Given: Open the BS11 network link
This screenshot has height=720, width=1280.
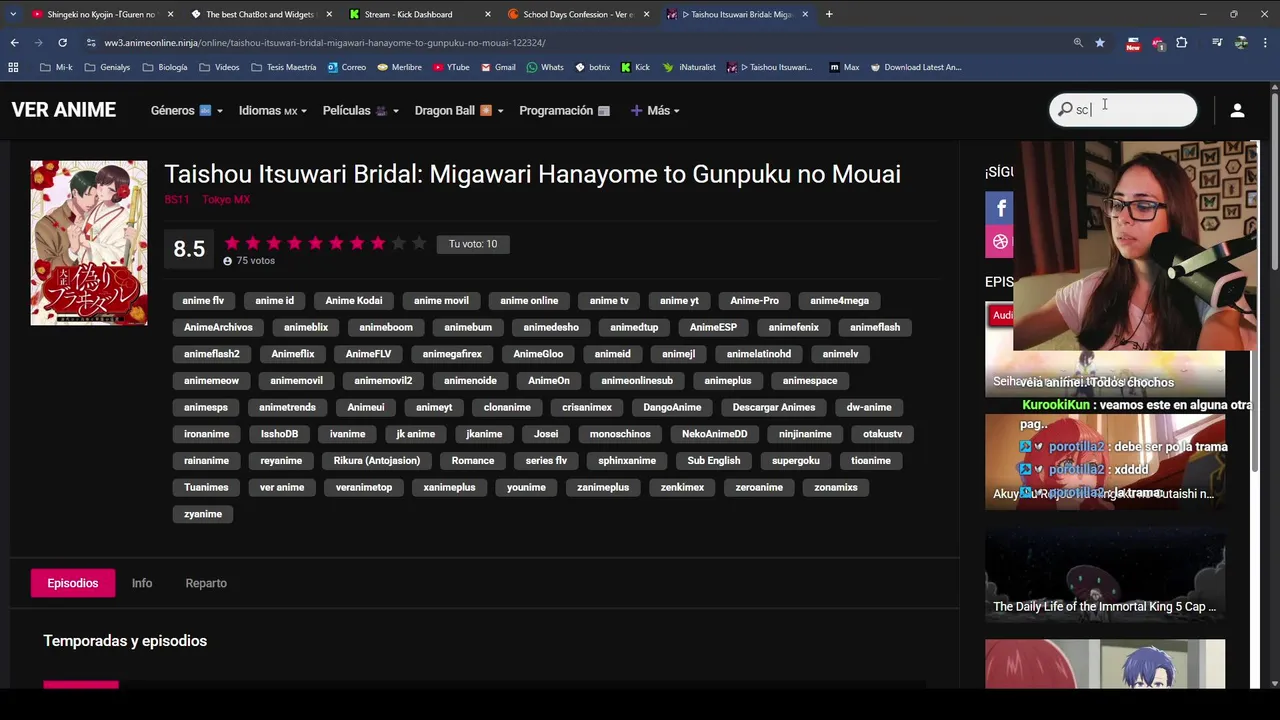Looking at the screenshot, I should [x=177, y=199].
